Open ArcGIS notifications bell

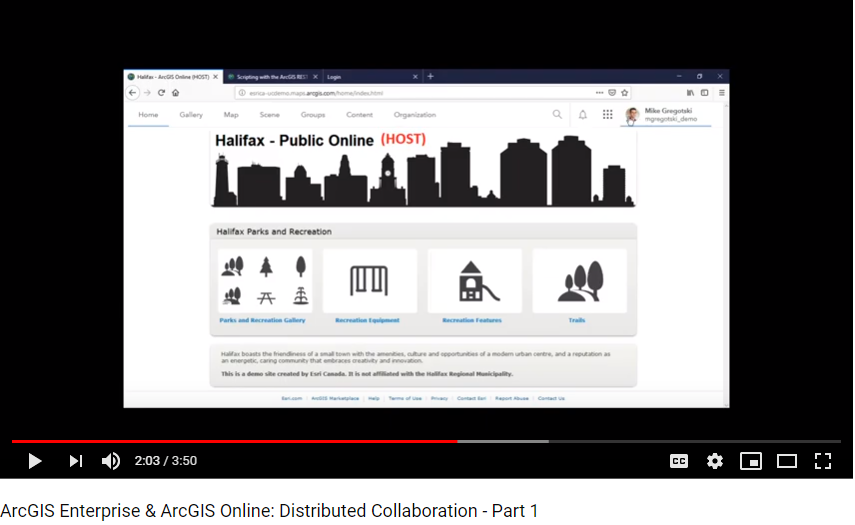tap(582, 114)
